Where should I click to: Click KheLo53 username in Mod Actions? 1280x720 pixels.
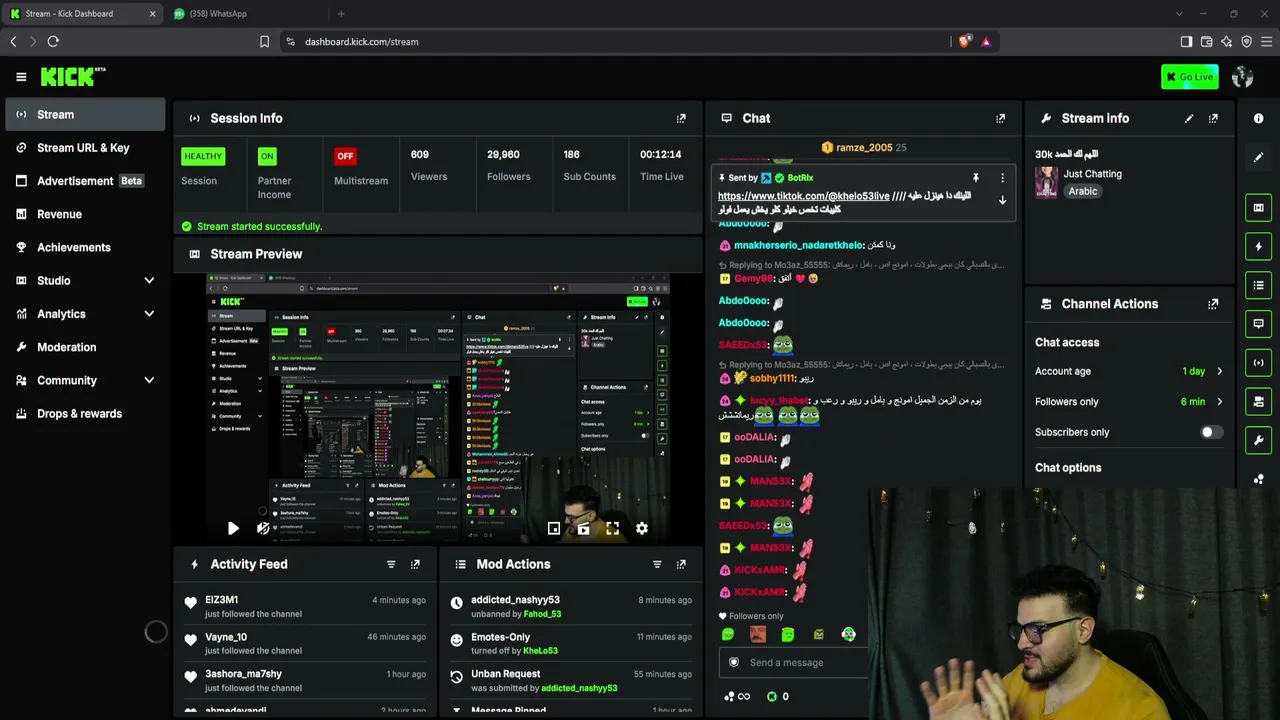pos(540,651)
